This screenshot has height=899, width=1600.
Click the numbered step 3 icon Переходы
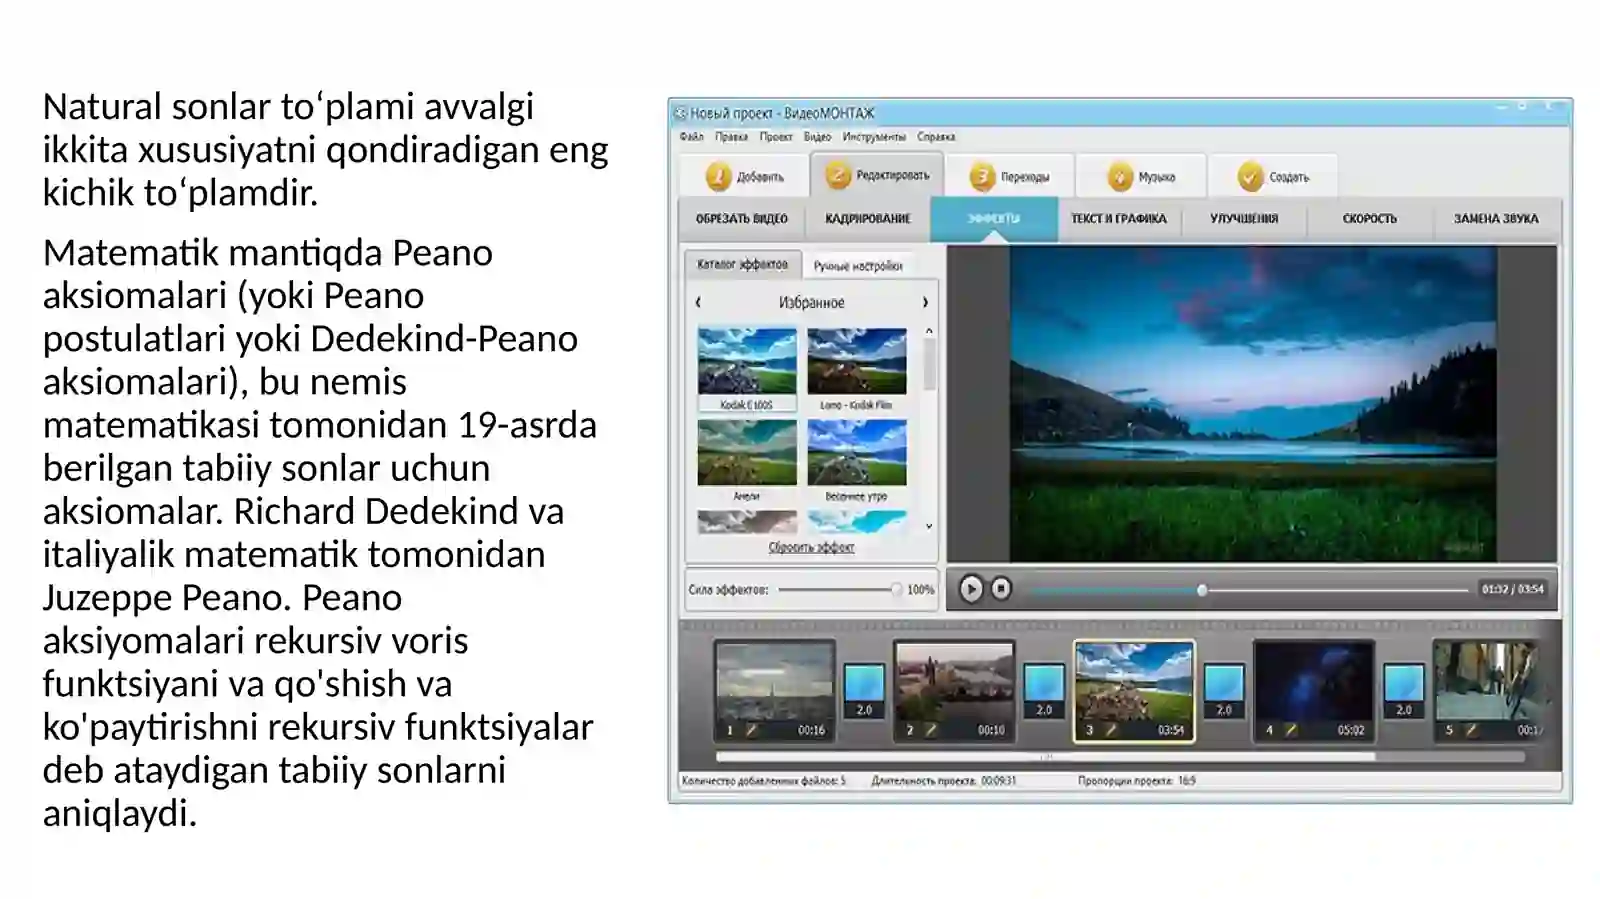pos(983,177)
